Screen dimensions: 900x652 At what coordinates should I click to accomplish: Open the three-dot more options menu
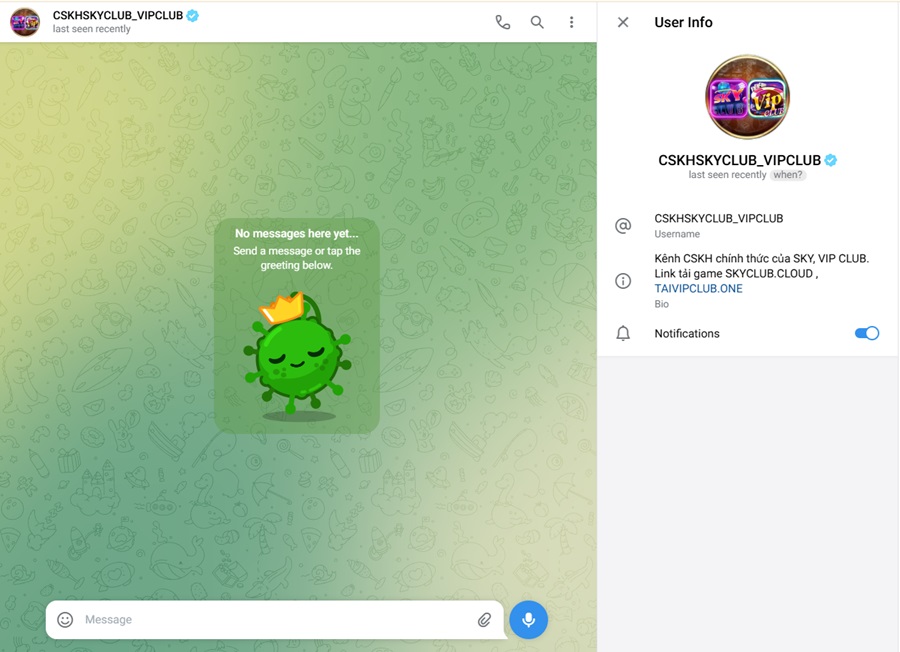[571, 22]
